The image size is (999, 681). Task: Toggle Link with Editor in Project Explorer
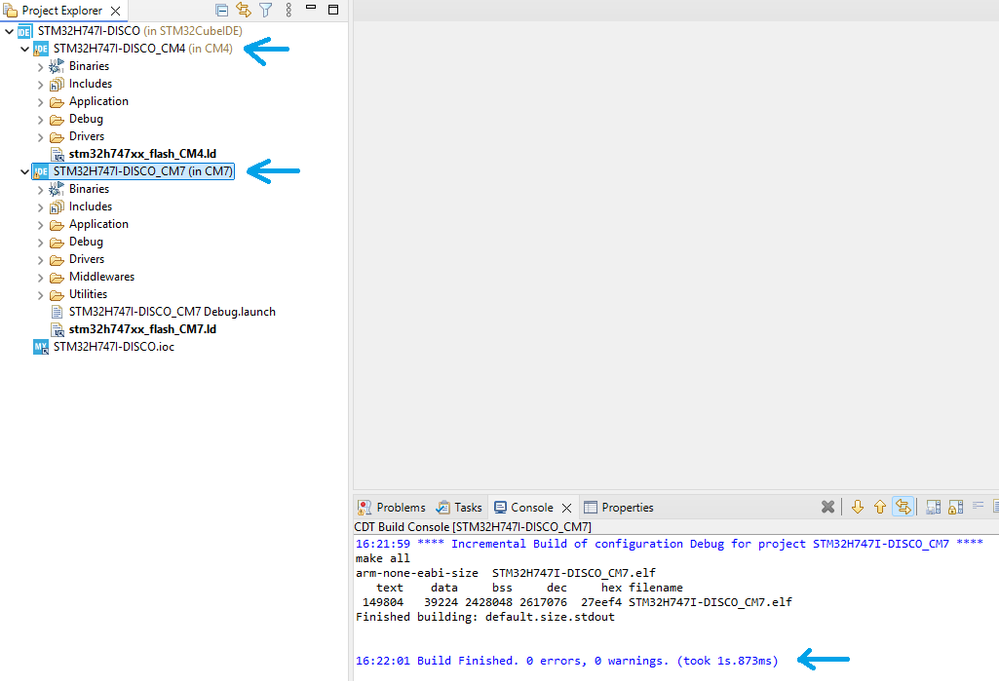point(243,10)
